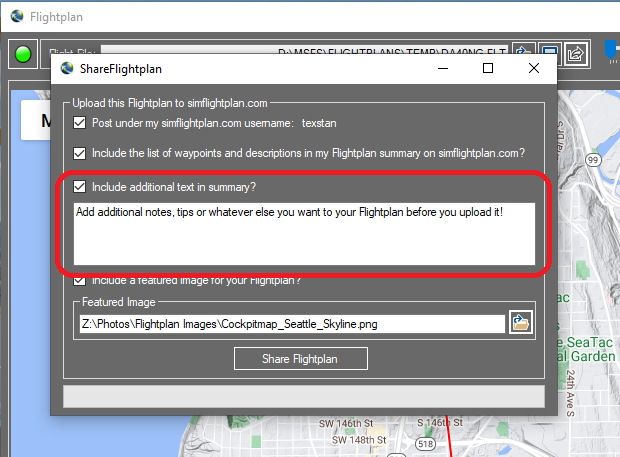The image size is (620, 457).
Task: Click the SeaTac map label
Action: pyautogui.click(x=590, y=342)
